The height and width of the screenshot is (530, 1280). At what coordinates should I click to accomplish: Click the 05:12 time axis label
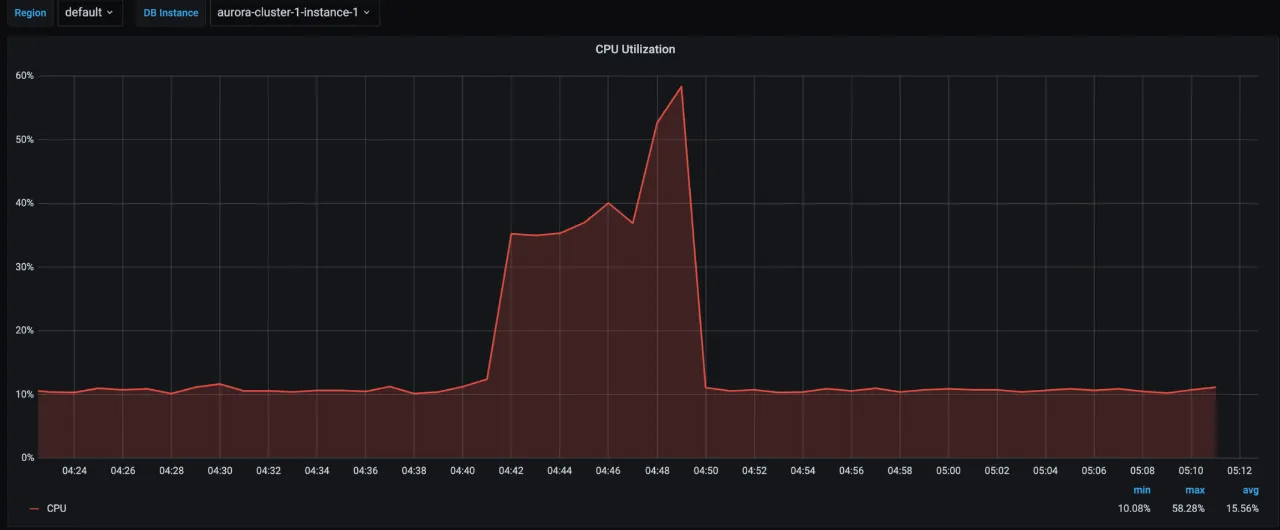click(1240, 471)
